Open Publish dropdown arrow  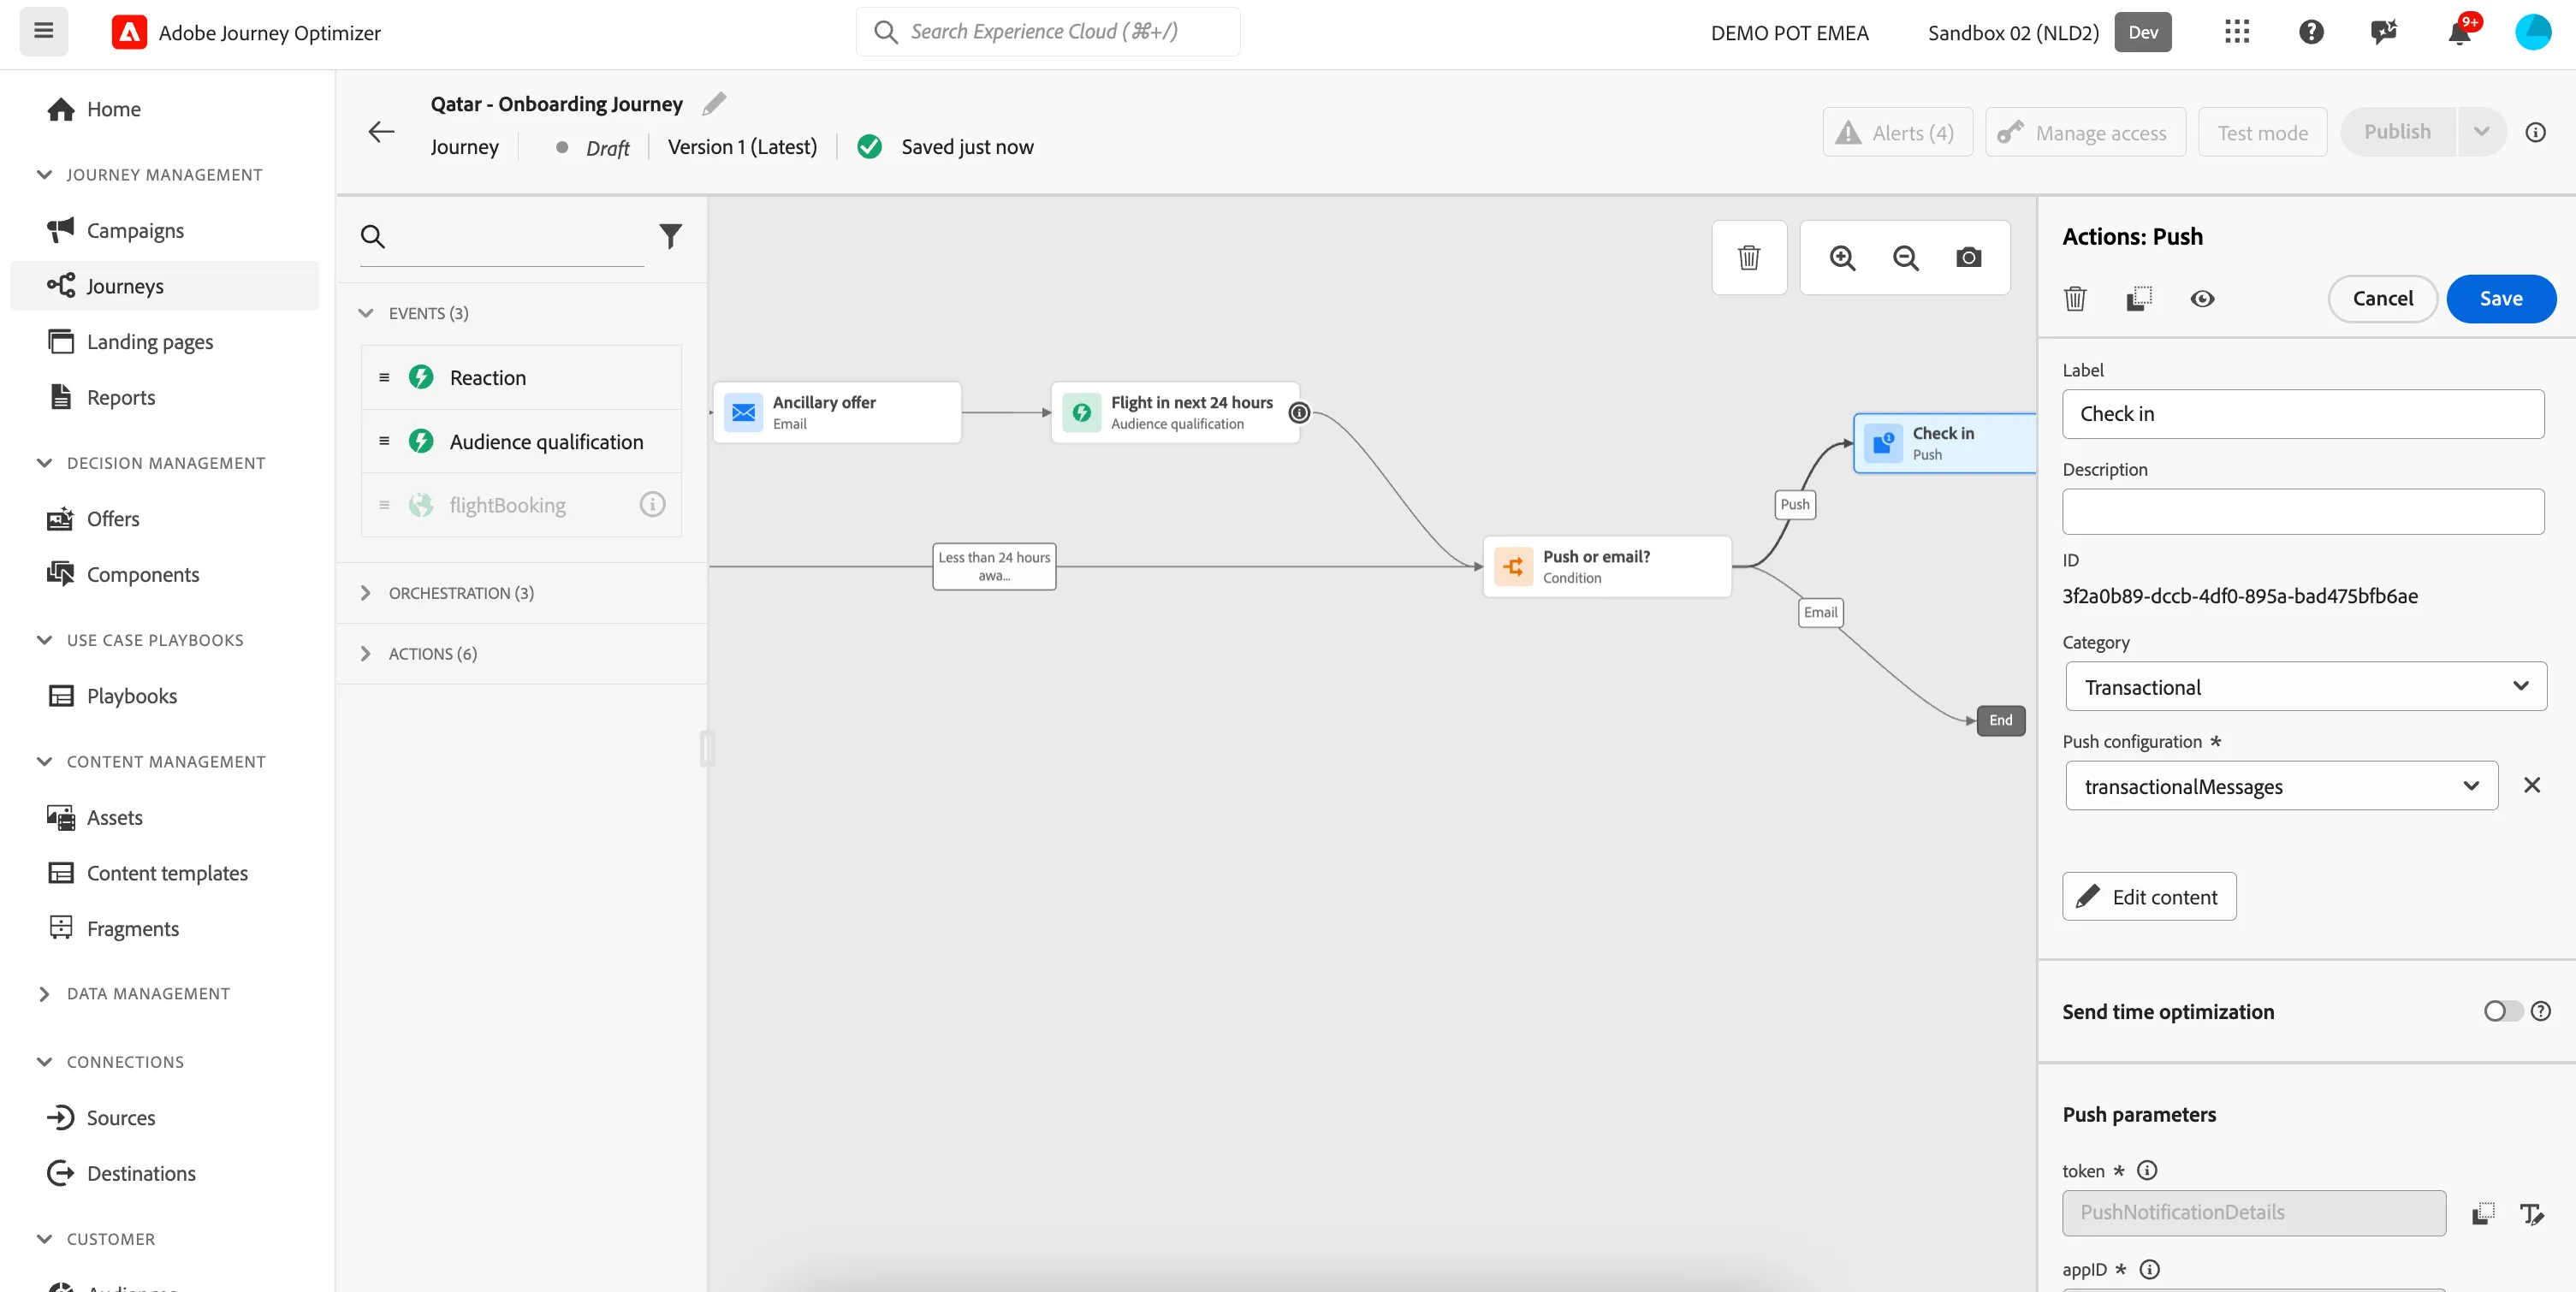click(2480, 132)
